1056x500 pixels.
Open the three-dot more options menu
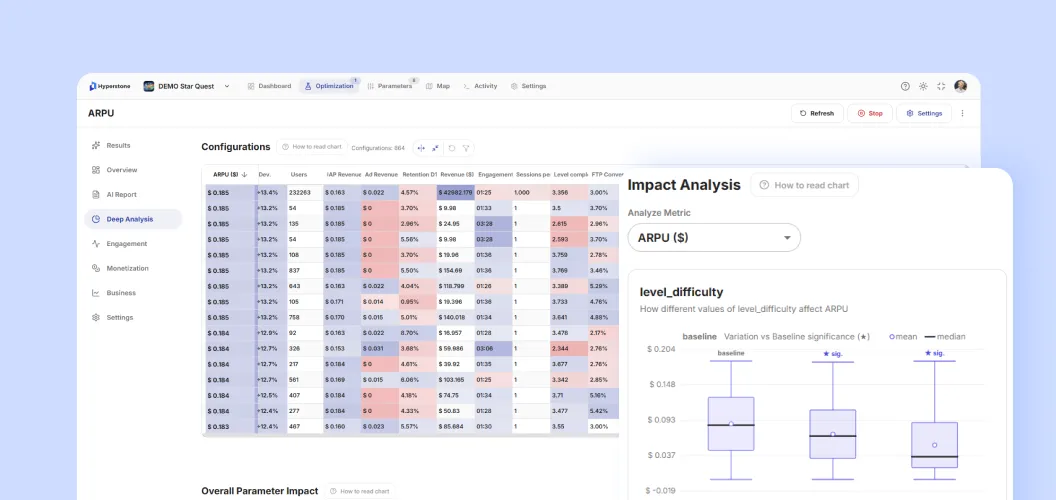[x=962, y=113]
